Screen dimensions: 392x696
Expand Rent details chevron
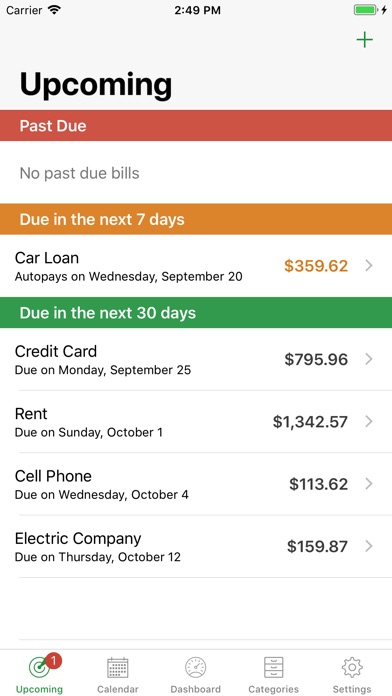[x=368, y=421]
